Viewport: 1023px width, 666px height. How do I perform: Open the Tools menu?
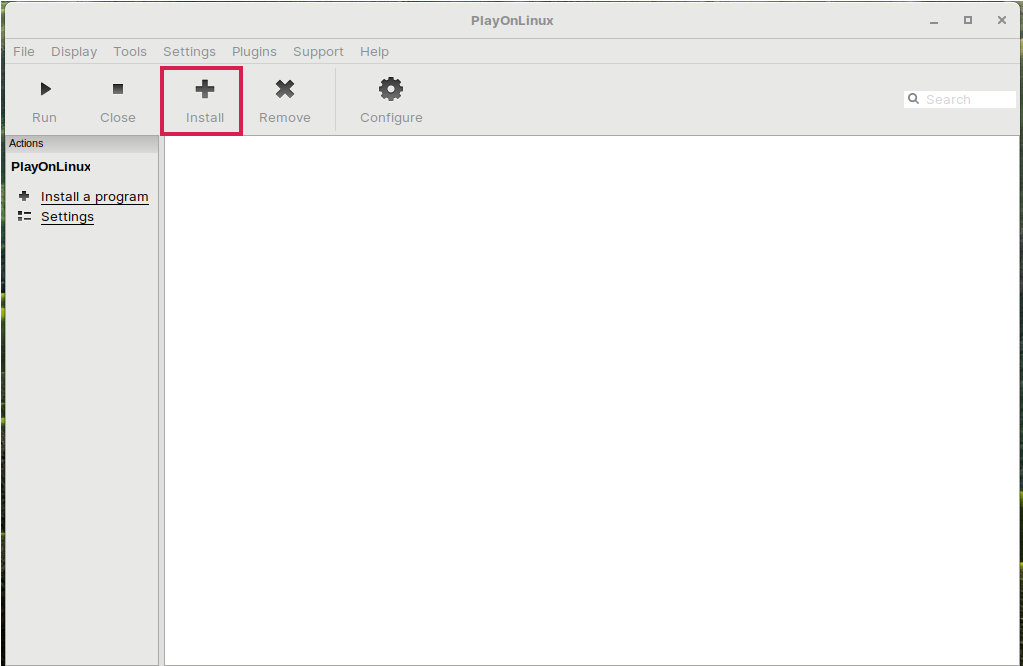(x=130, y=52)
